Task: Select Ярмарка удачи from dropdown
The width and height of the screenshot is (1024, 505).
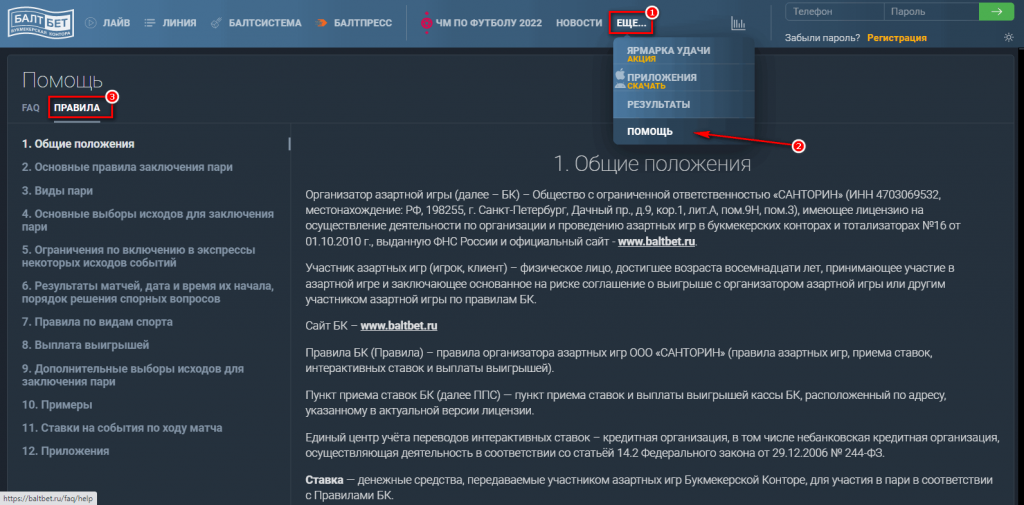Action: [667, 53]
